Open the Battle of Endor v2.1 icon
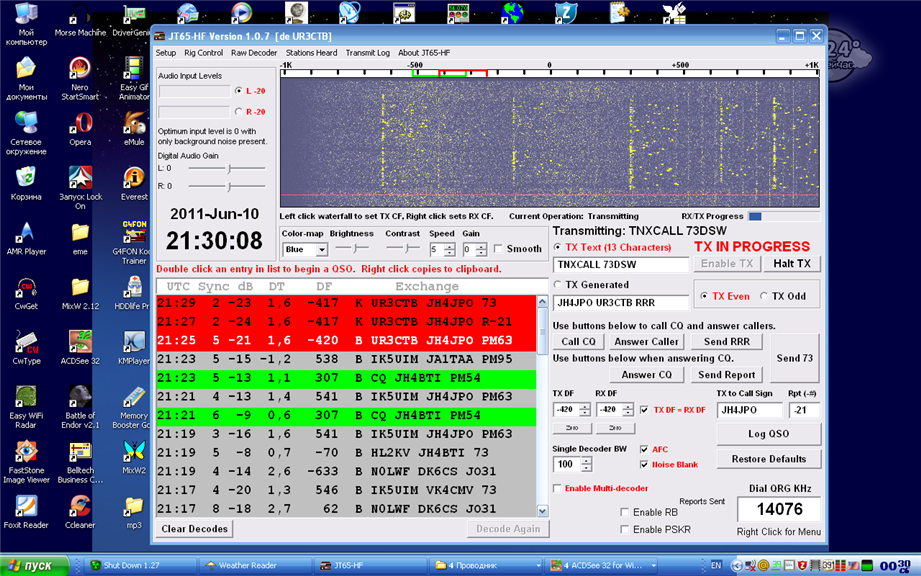Screen dimensions: 921x576 click(80, 407)
